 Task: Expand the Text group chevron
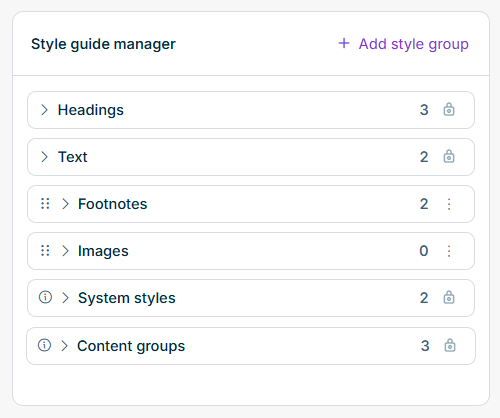tap(44, 157)
